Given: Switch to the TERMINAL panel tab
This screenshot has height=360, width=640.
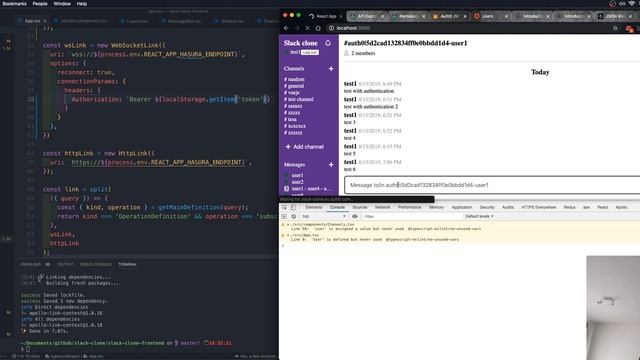Looking at the screenshot, I should [x=127, y=264].
